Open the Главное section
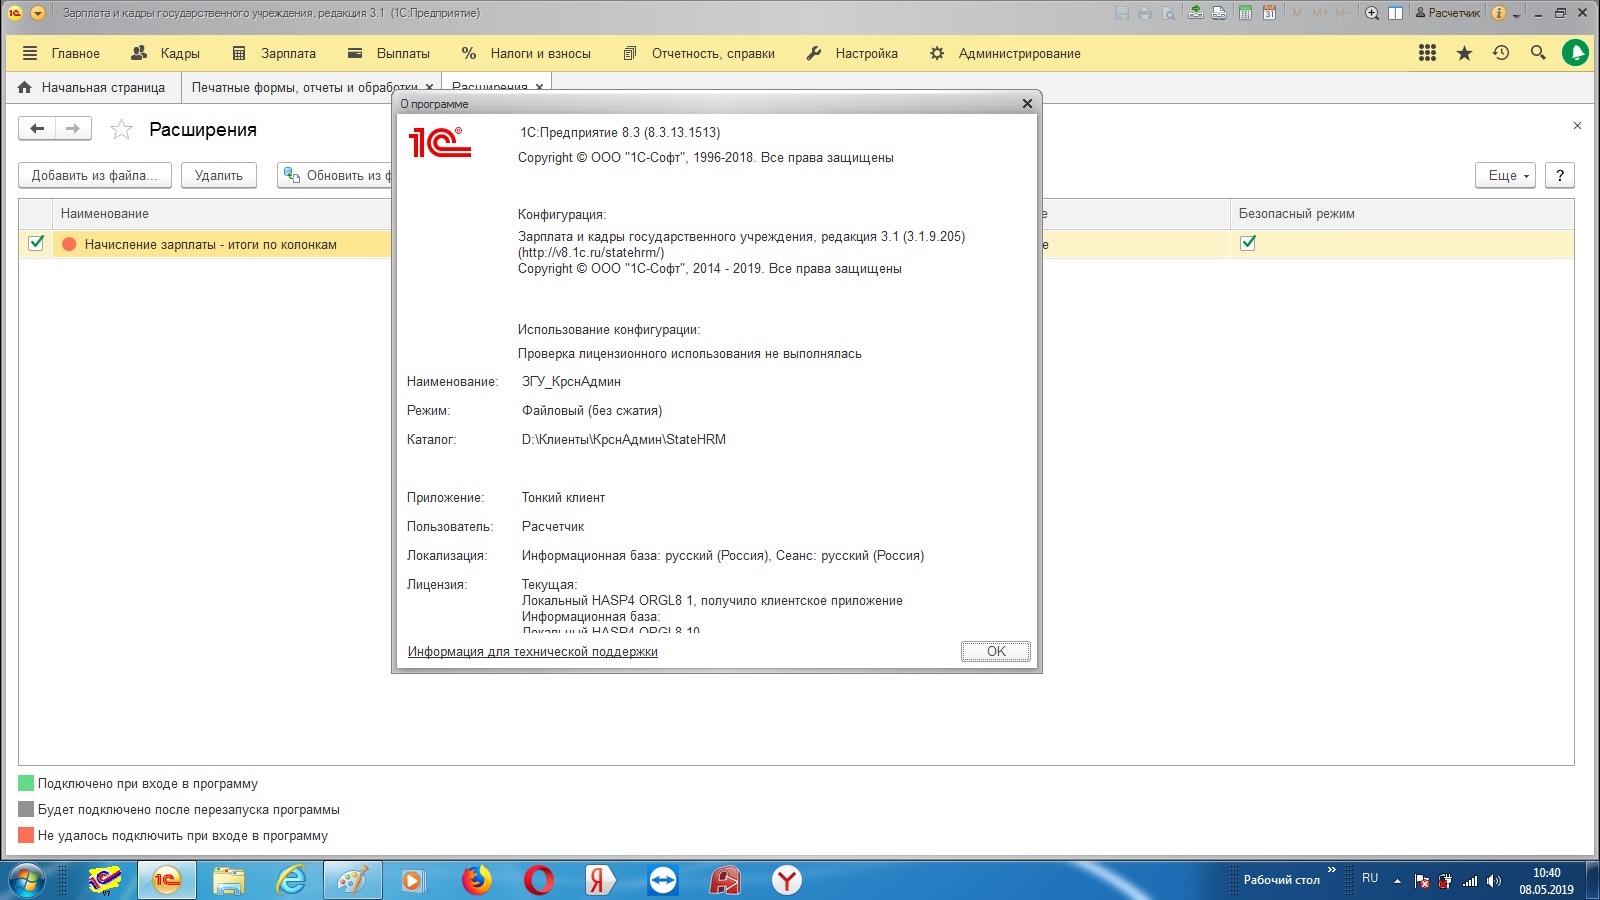Viewport: 1600px width, 900px height. coord(61,53)
